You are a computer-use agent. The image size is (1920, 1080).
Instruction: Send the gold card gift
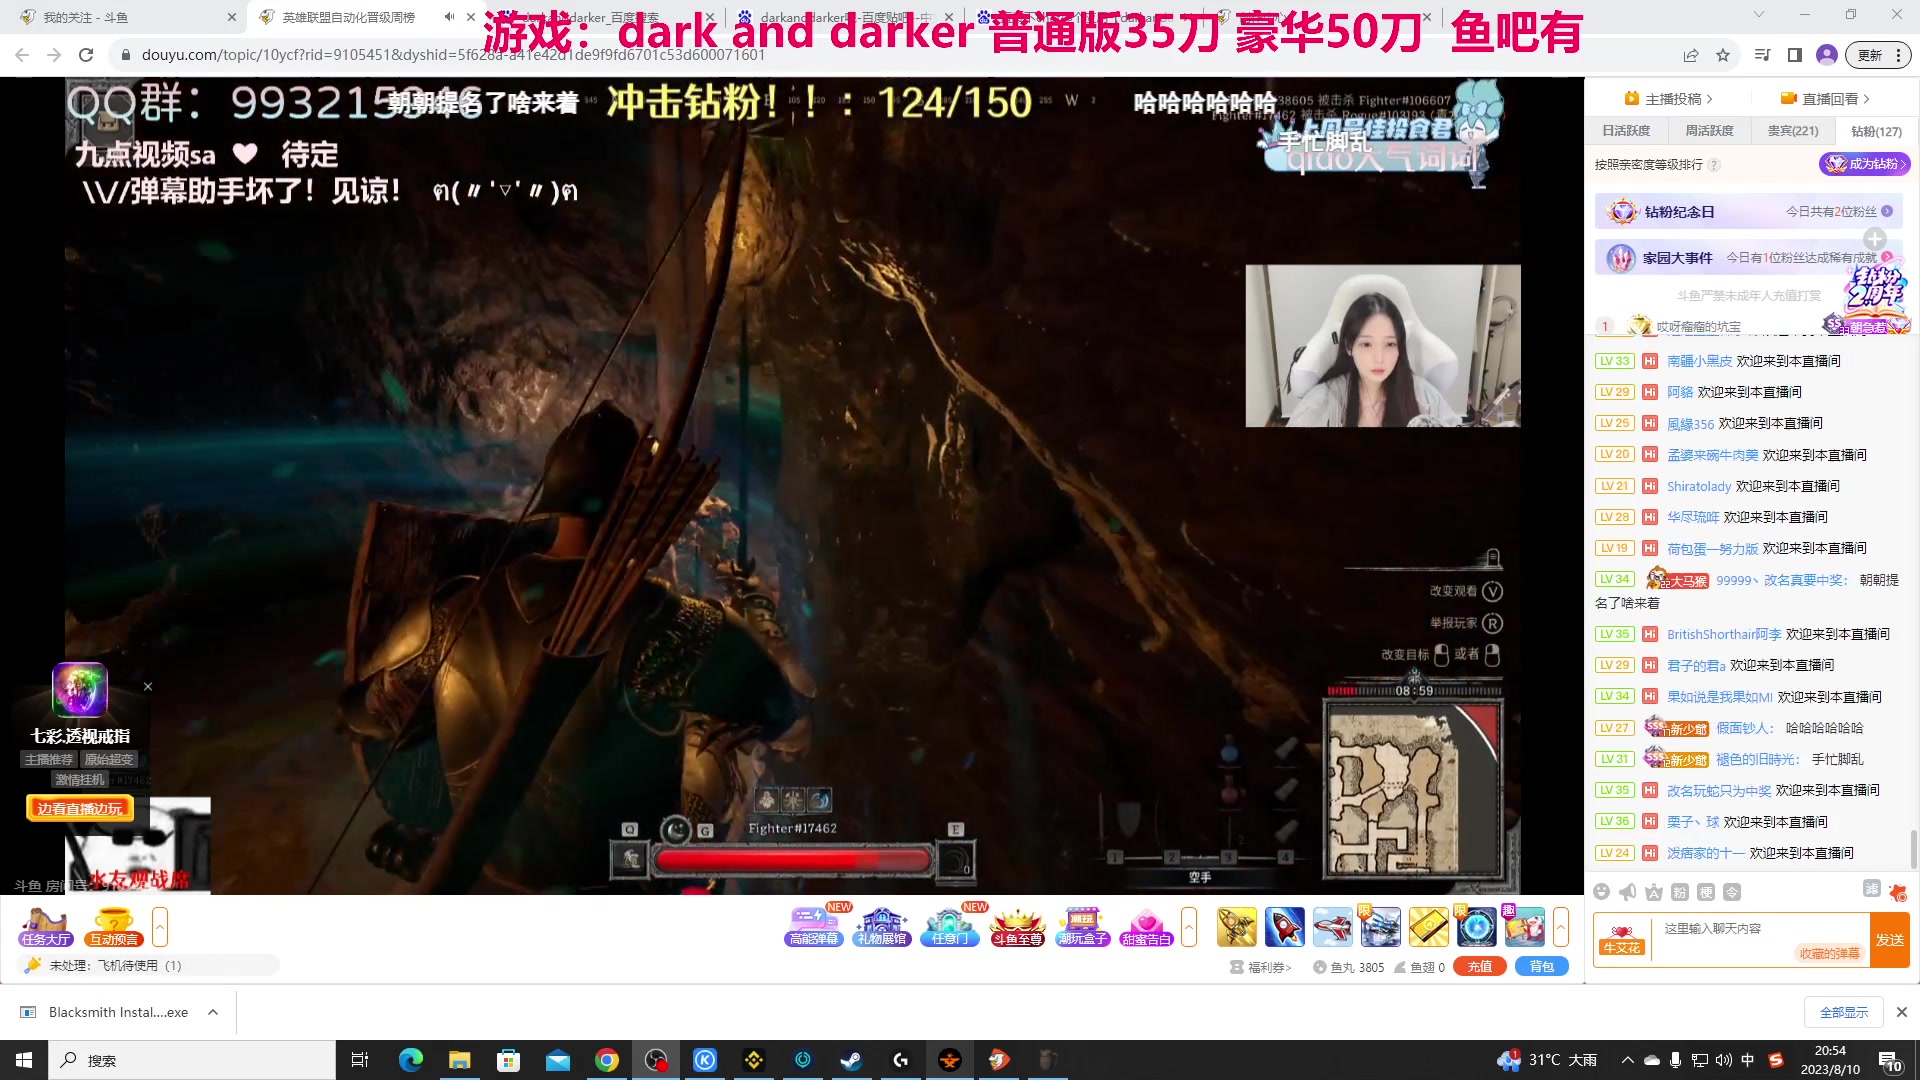click(1428, 927)
